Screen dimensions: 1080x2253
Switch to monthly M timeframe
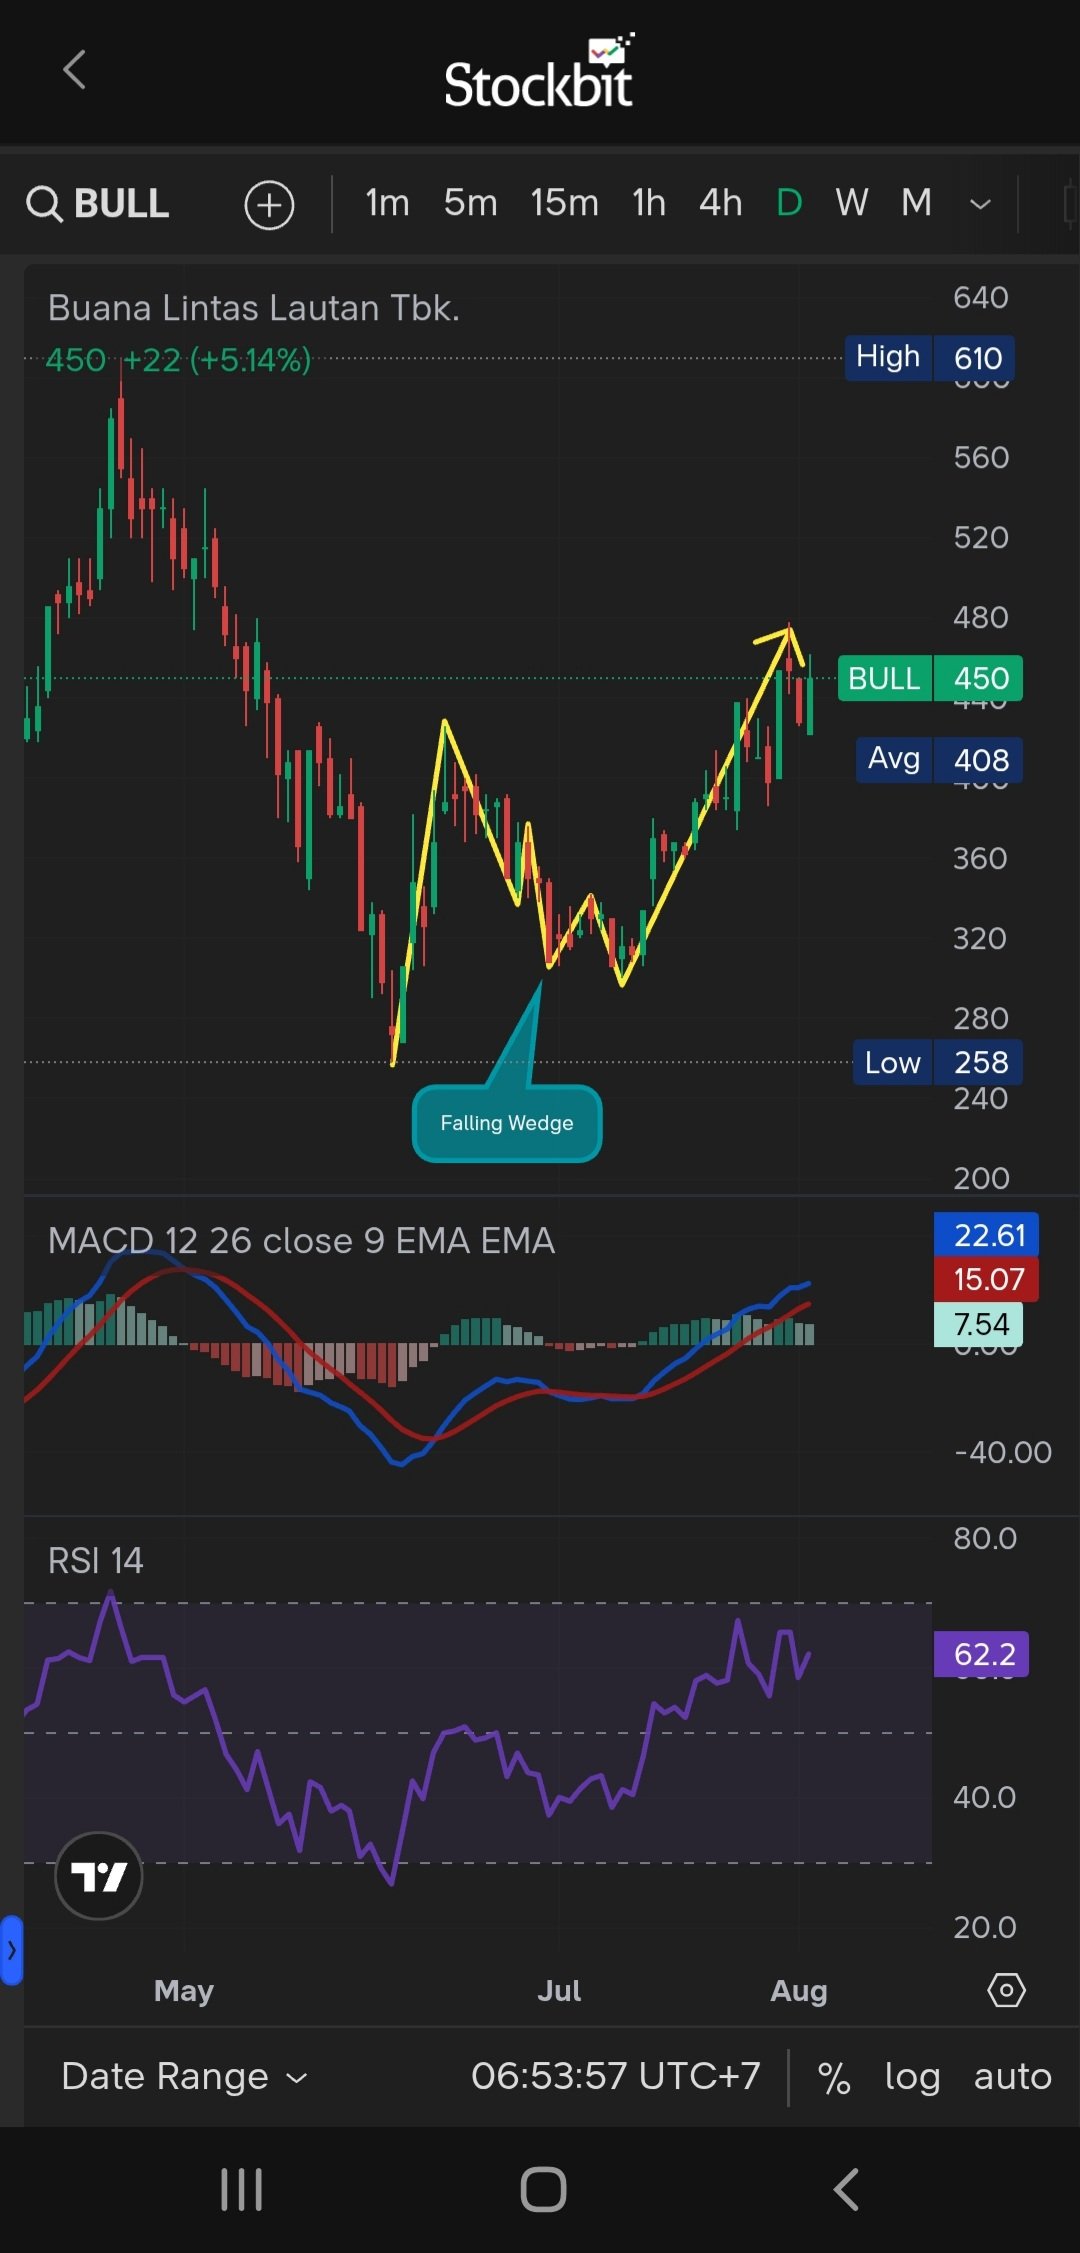point(916,203)
